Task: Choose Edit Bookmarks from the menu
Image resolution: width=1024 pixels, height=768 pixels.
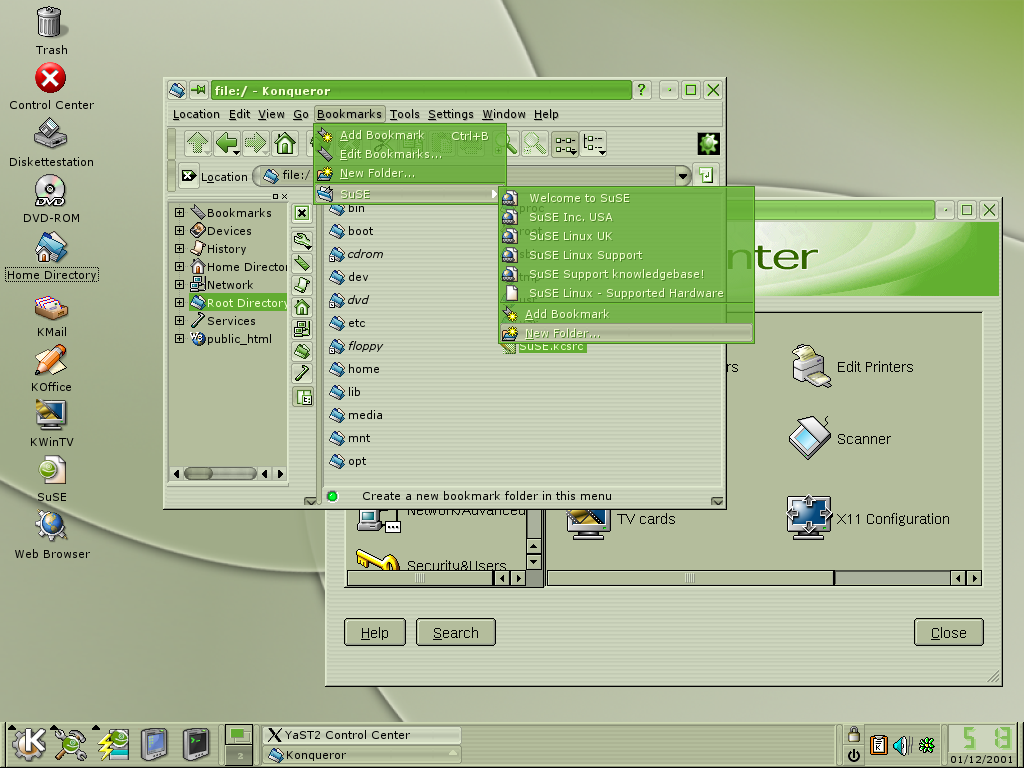Action: pos(410,154)
